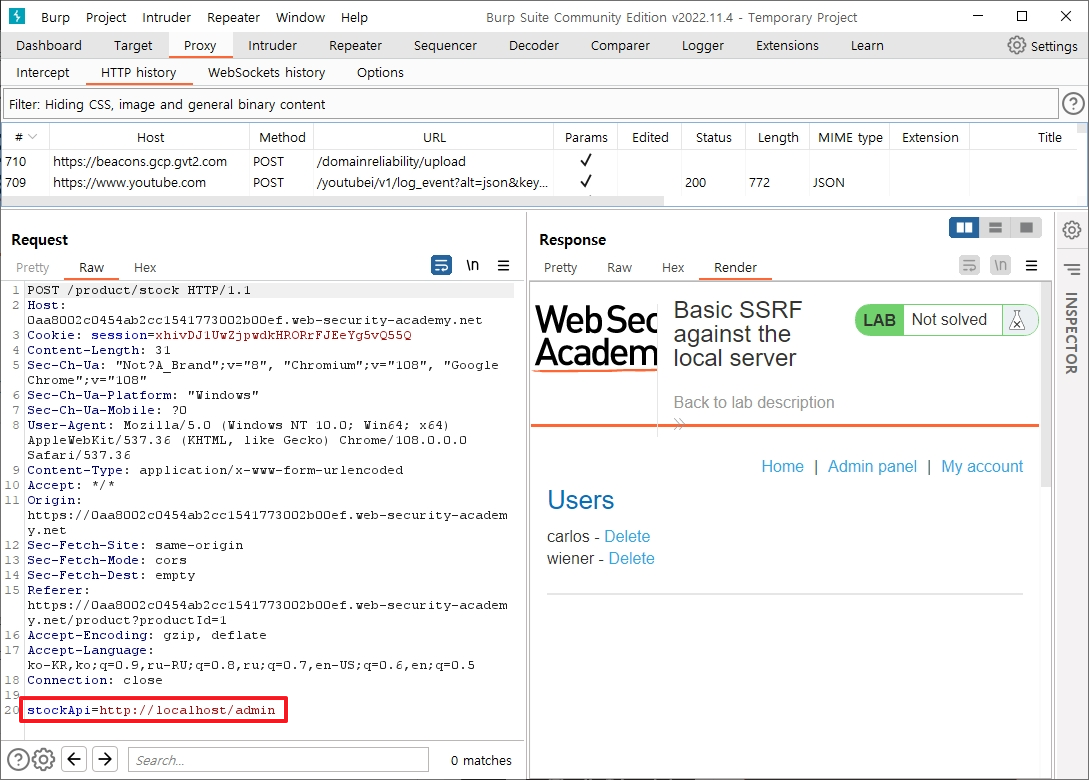Open the Inspector settings gear icon
The image size is (1089, 780).
pos(1072,230)
